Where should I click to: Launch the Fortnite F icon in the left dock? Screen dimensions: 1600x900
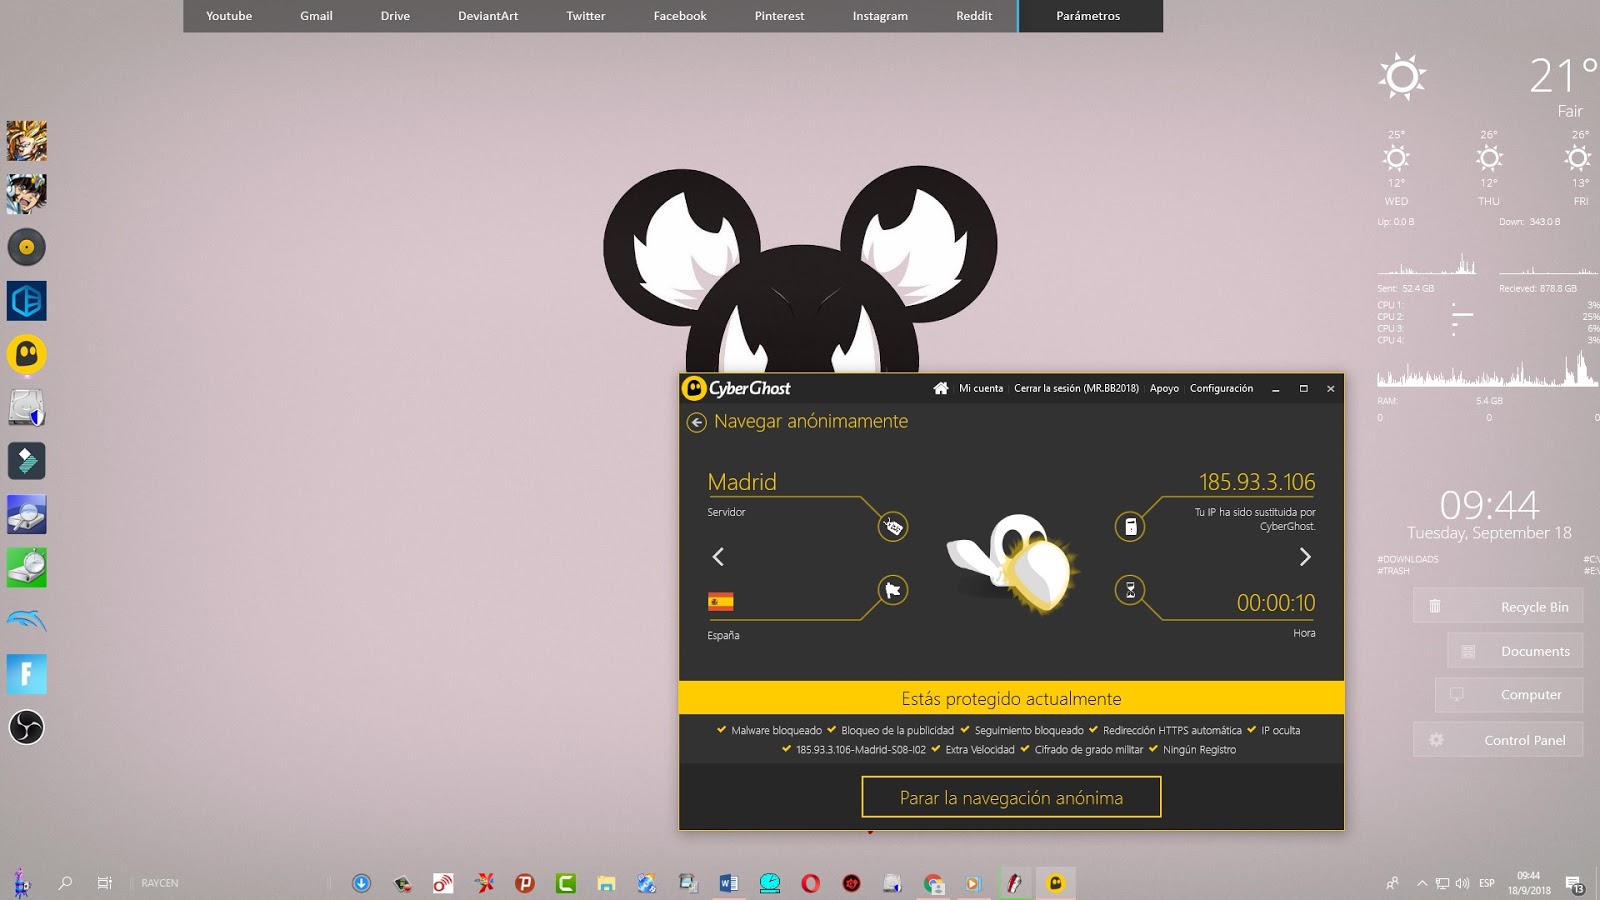pyautogui.click(x=27, y=674)
